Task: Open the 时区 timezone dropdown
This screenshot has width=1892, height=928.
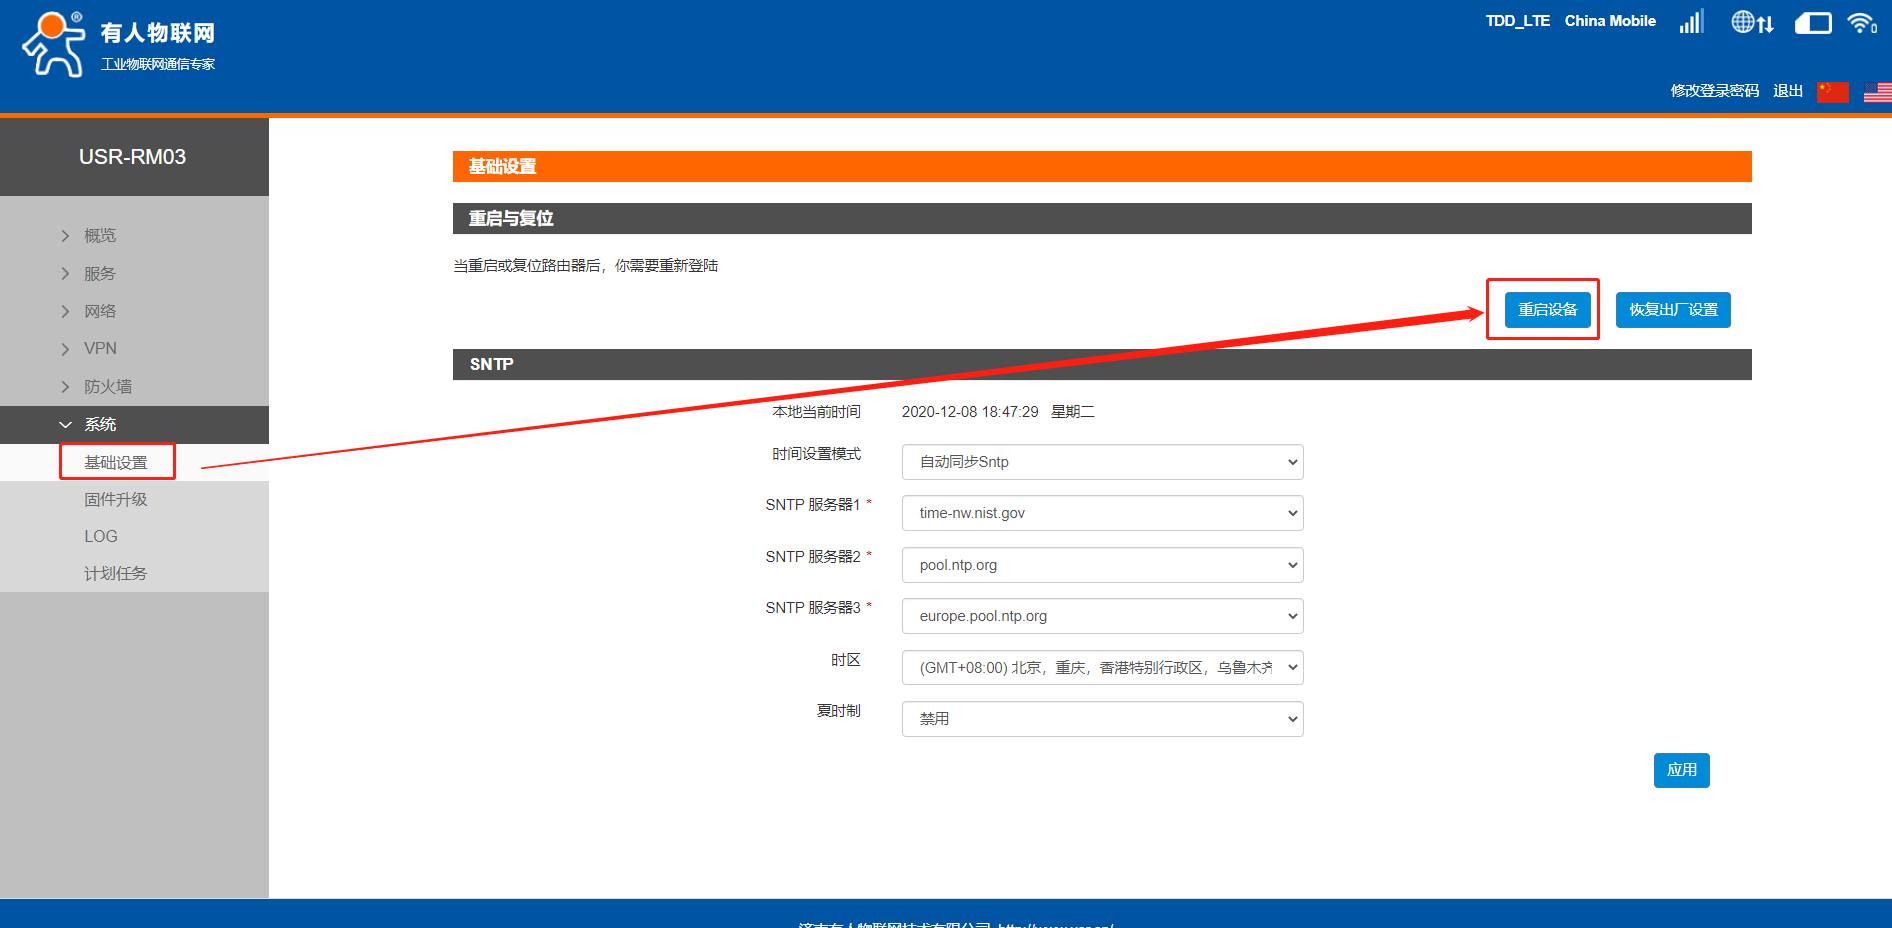Action: [x=1102, y=668]
